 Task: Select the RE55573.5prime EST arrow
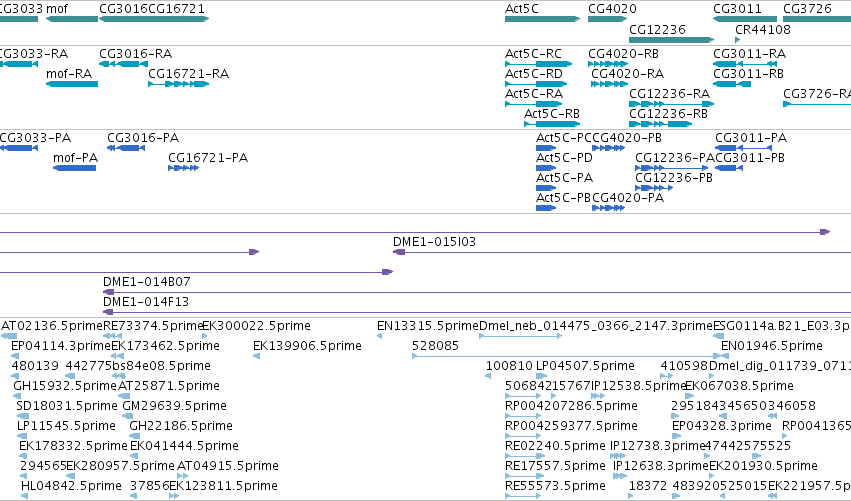[523, 496]
